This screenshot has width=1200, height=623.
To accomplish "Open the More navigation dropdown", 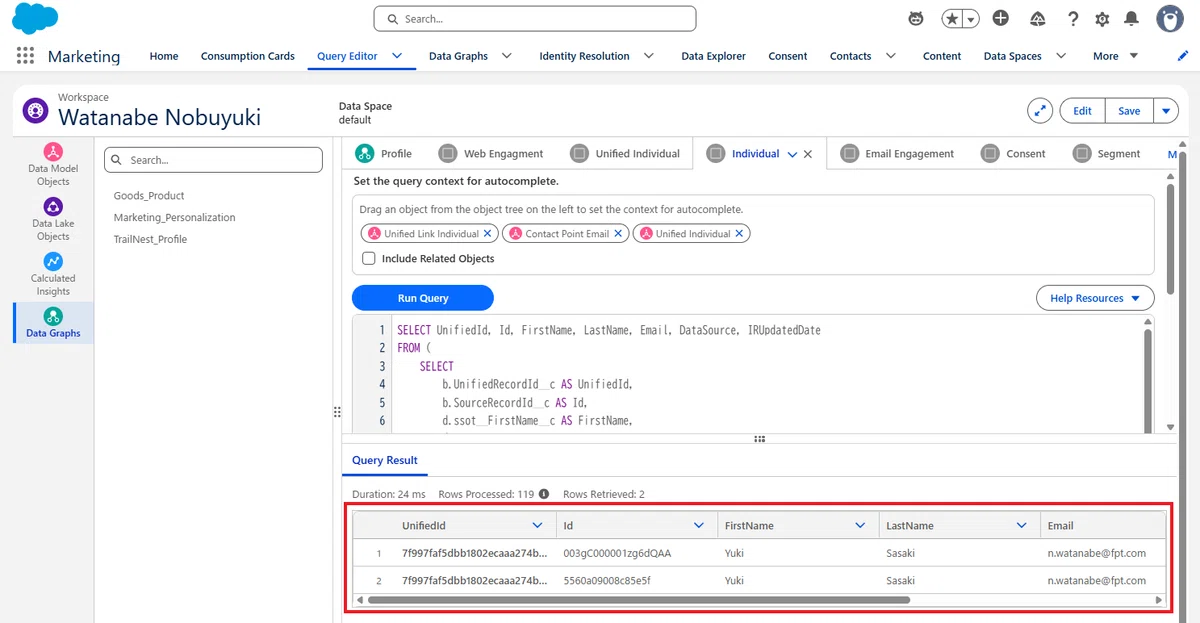I will [1116, 56].
